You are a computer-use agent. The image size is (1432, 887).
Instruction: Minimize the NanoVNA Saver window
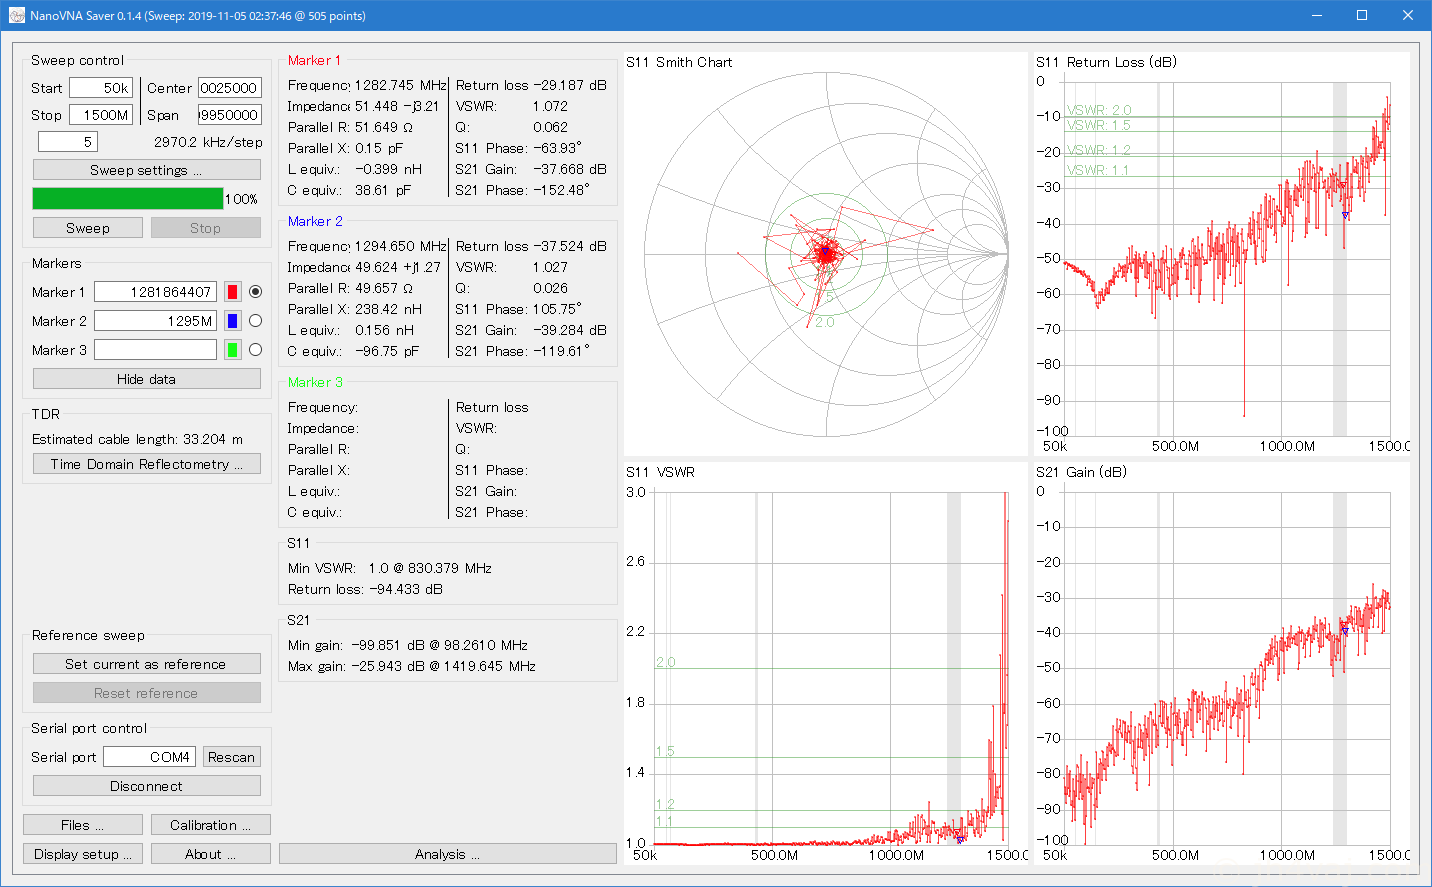coord(1317,15)
